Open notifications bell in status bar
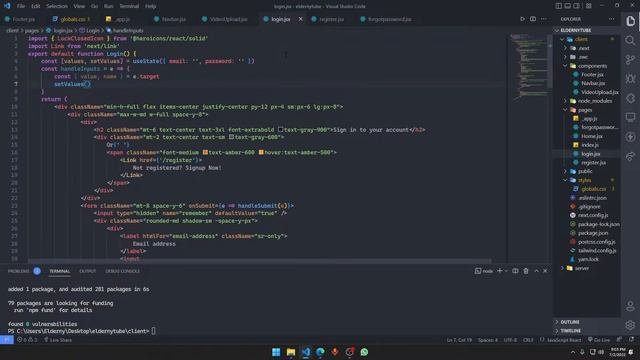This screenshot has height=360, width=640. click(631, 340)
